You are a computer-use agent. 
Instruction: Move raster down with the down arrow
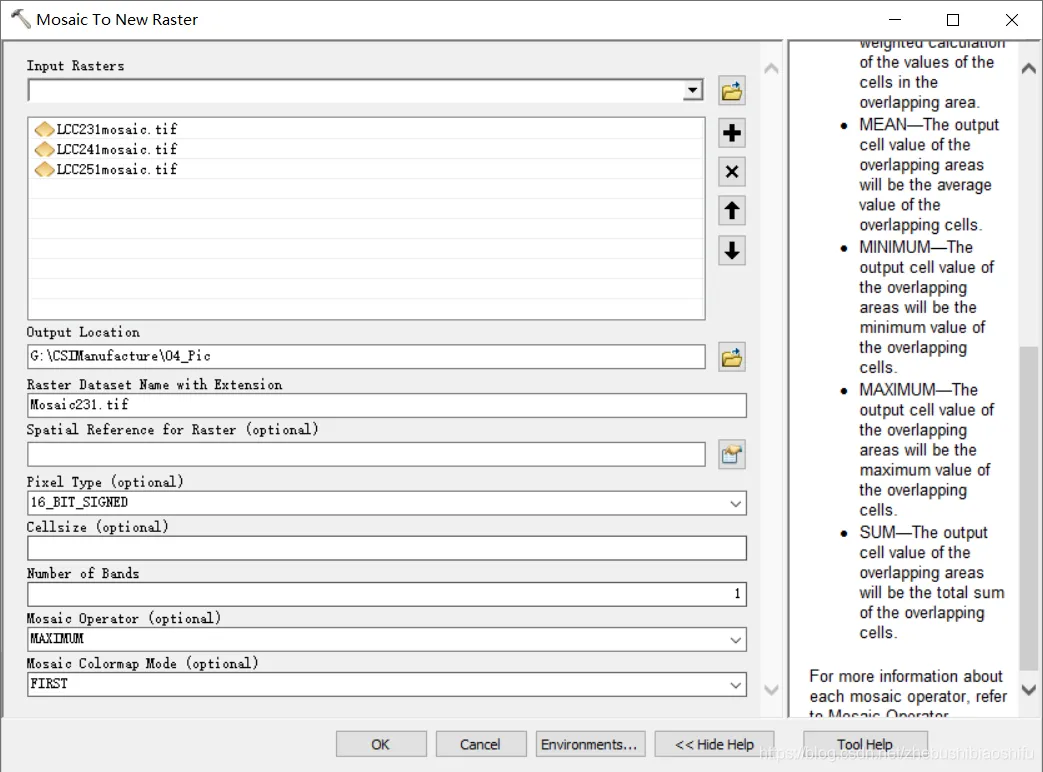tap(732, 250)
